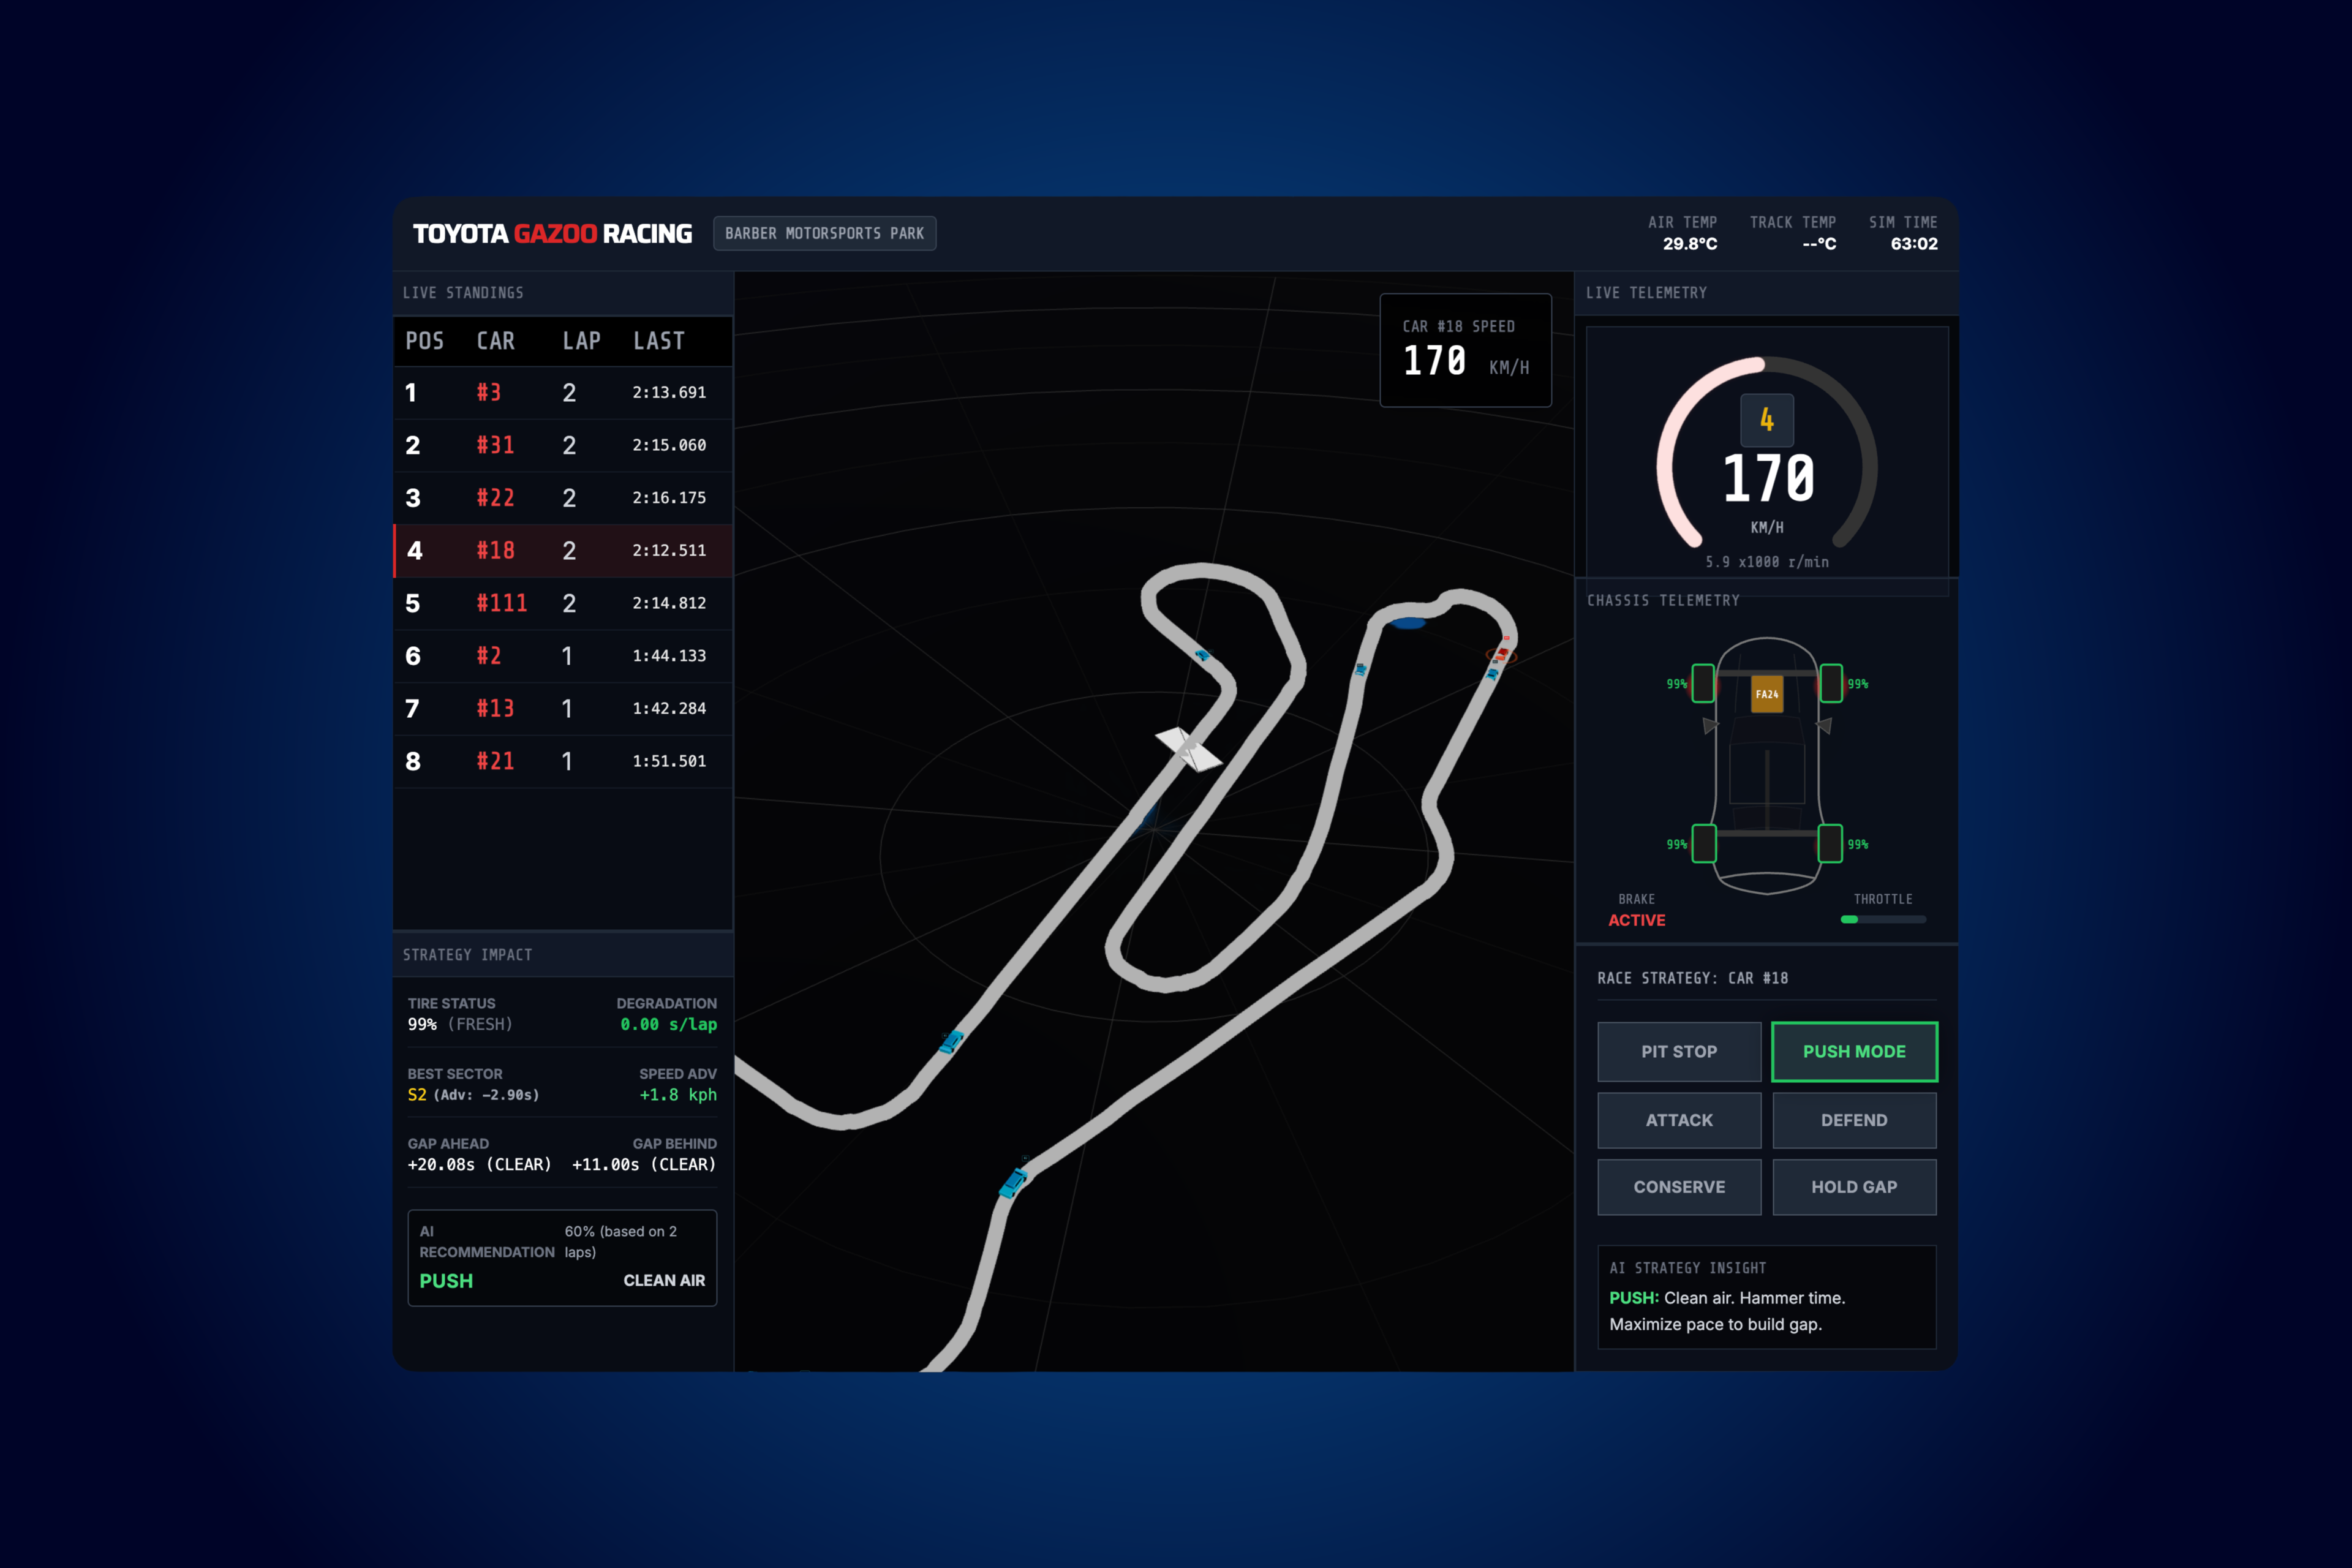Click the white start-finish marker on track
The width and height of the screenshot is (2352, 1568).
pos(1188,748)
